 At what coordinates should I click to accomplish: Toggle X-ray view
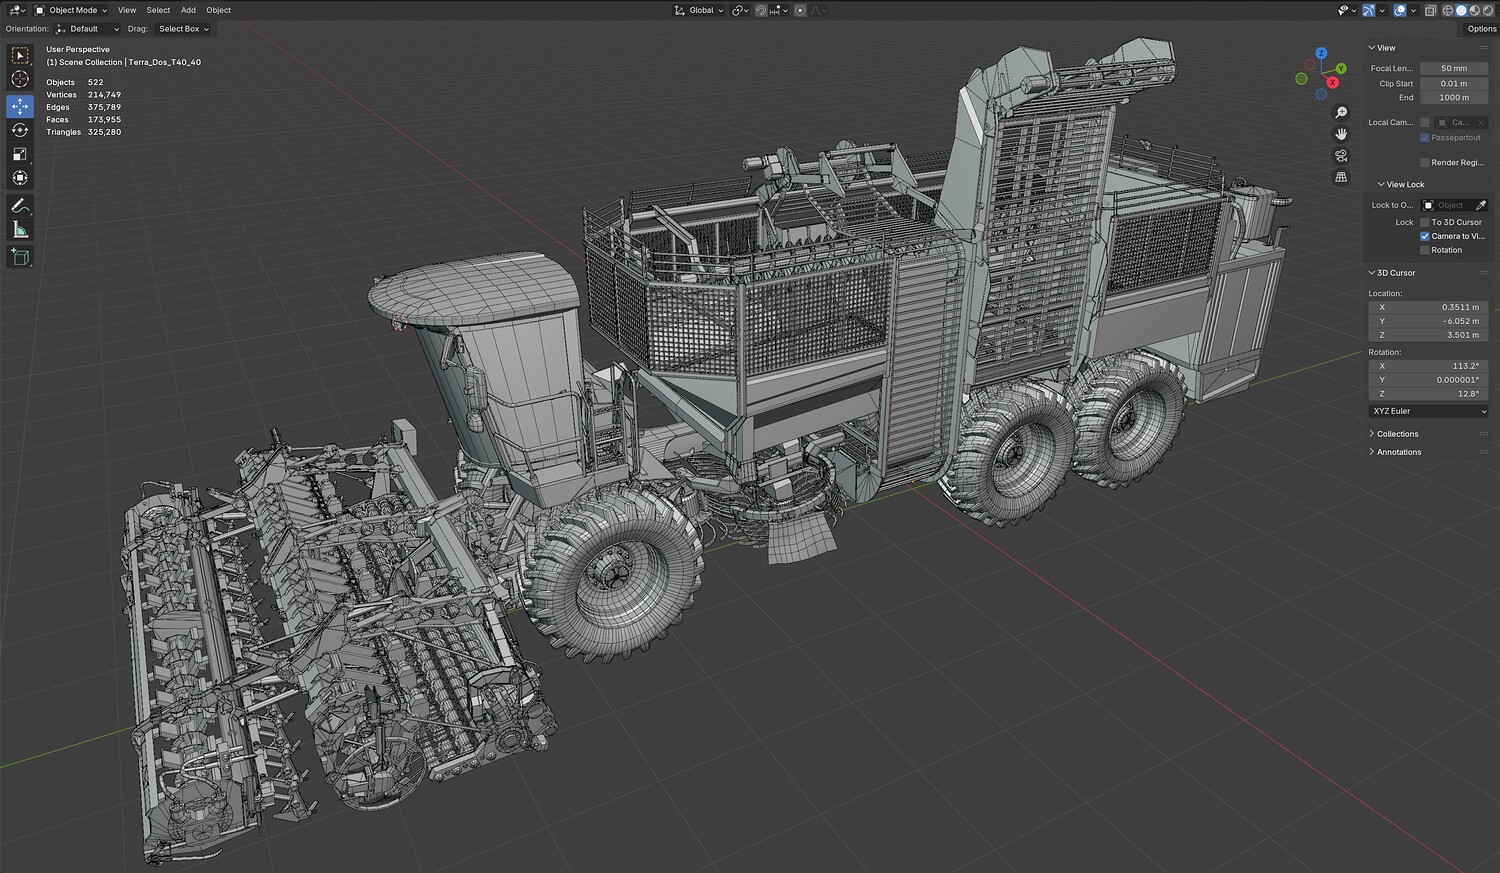(1430, 10)
